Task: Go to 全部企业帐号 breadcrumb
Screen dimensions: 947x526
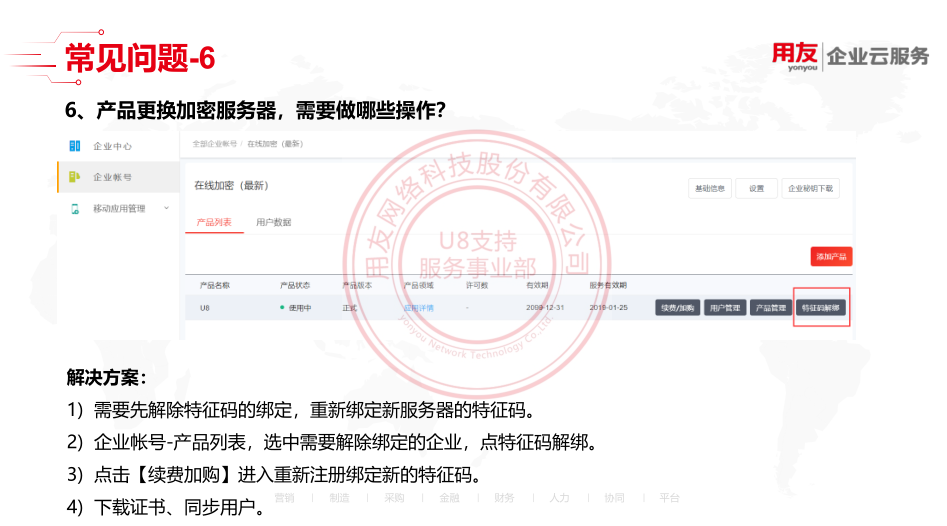Action: (x=214, y=144)
